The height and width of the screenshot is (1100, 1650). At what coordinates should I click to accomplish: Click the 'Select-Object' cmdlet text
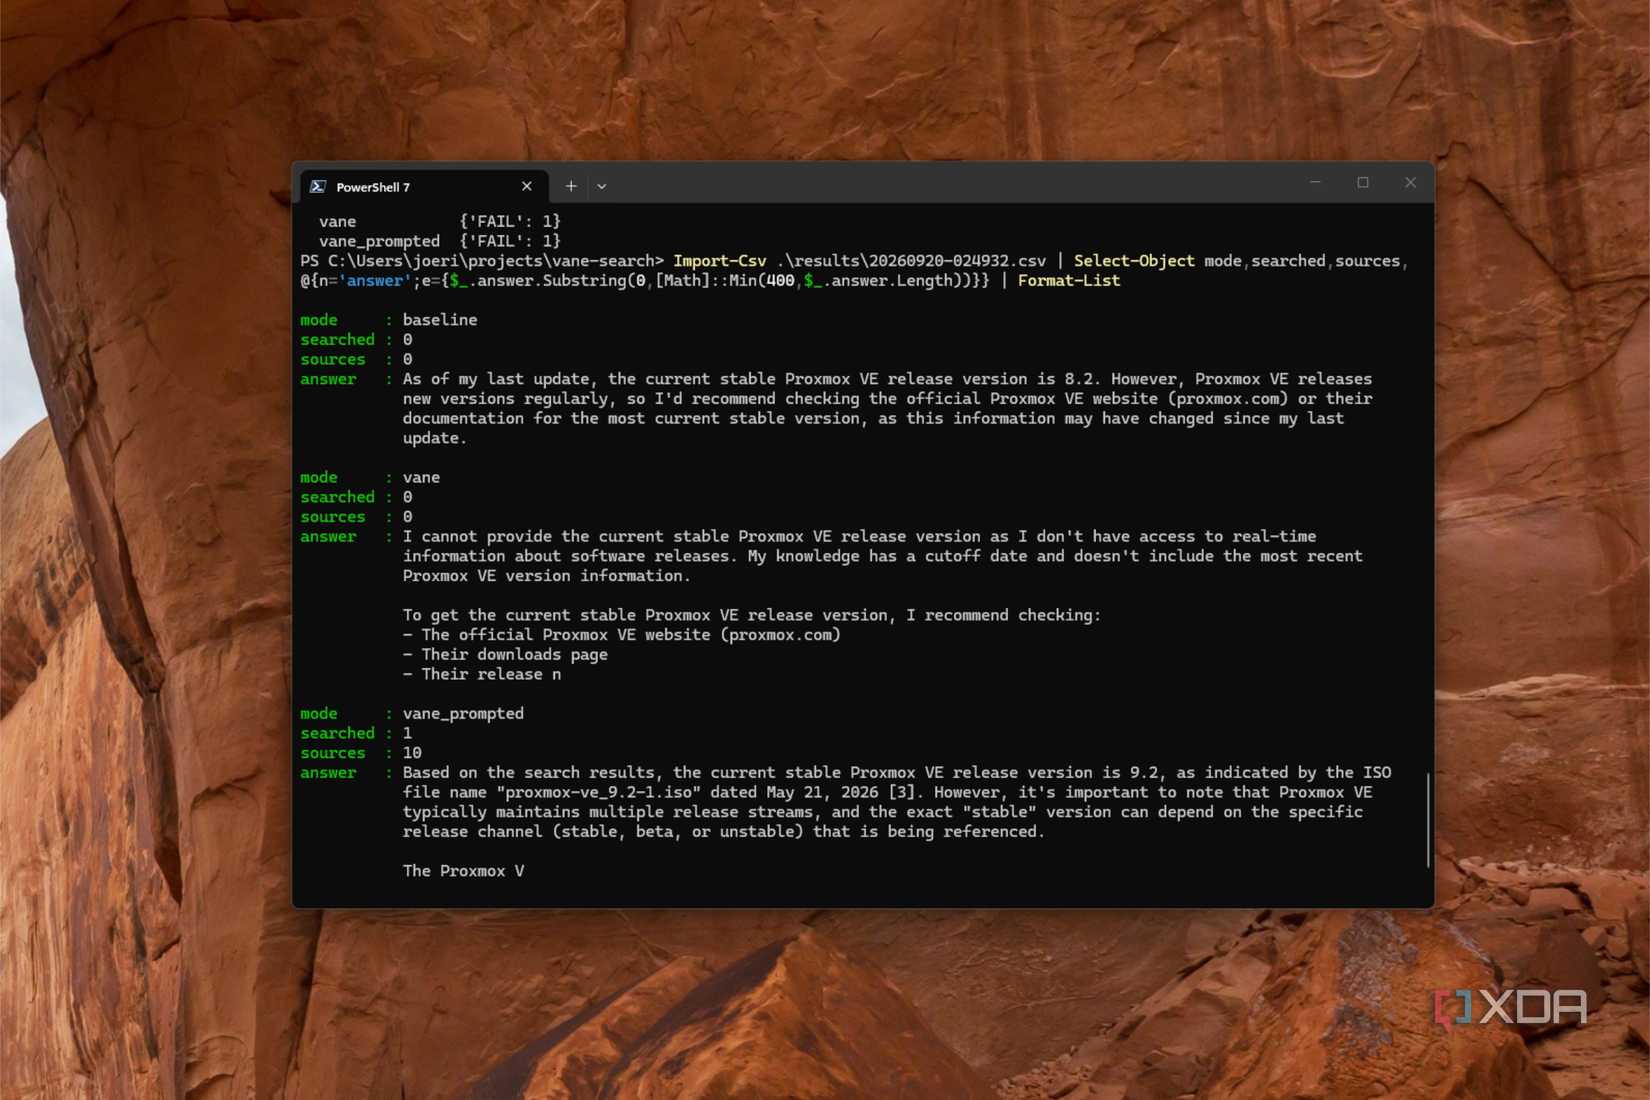pyautogui.click(x=1134, y=261)
